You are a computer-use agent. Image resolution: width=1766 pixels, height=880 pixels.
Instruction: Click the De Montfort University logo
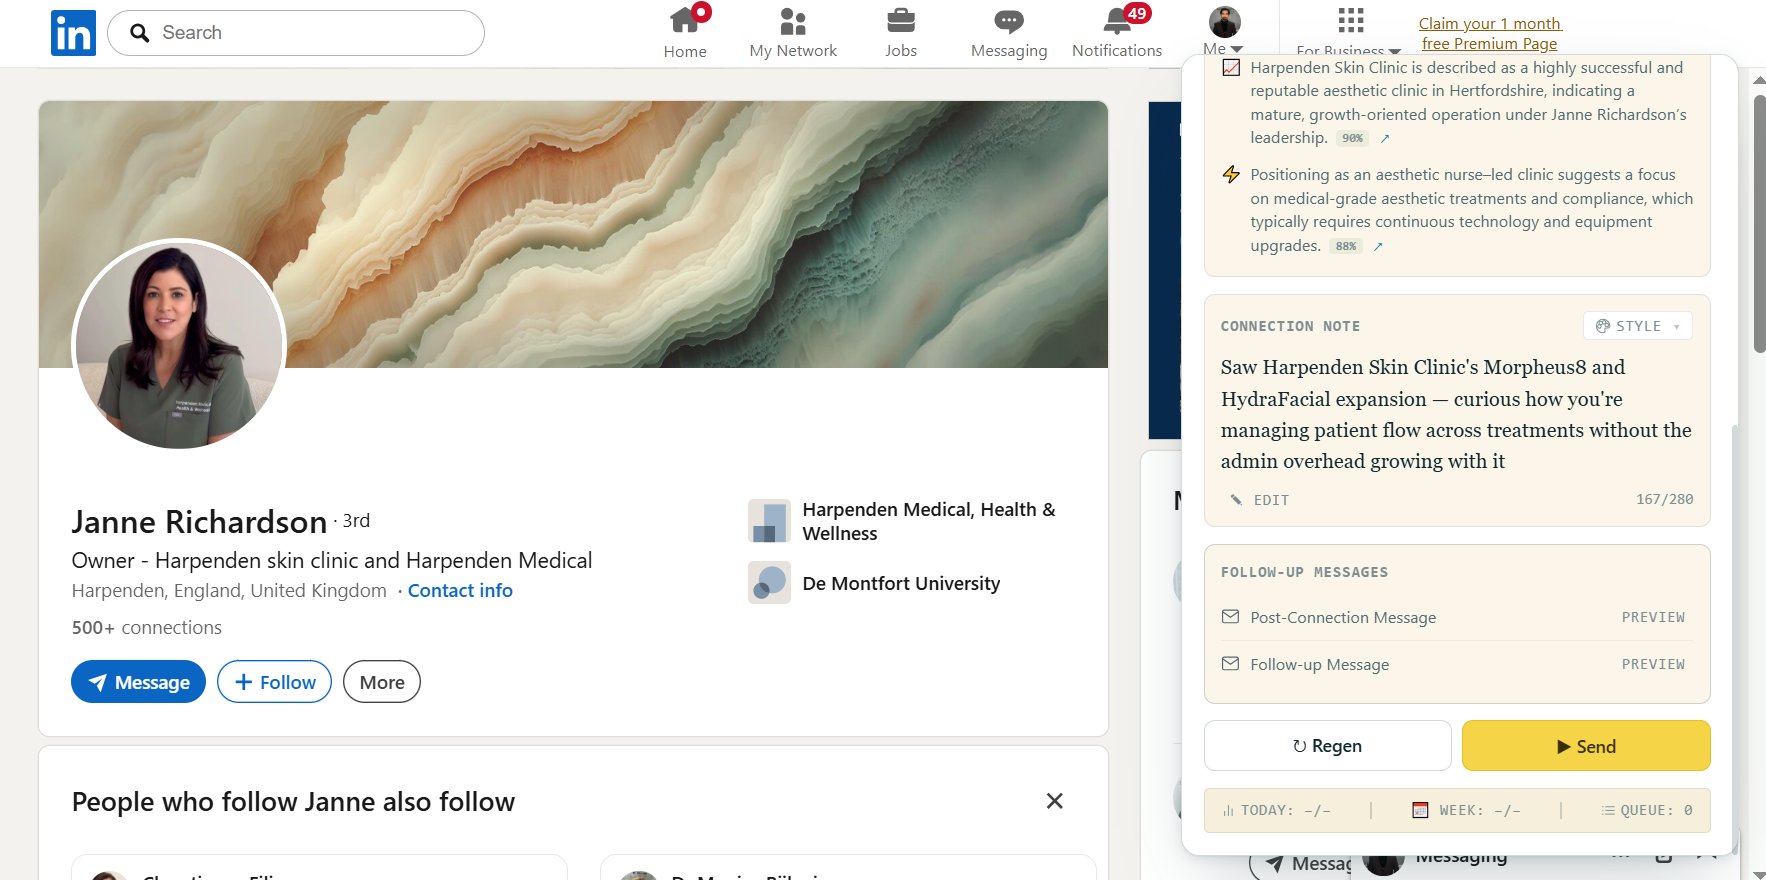769,583
